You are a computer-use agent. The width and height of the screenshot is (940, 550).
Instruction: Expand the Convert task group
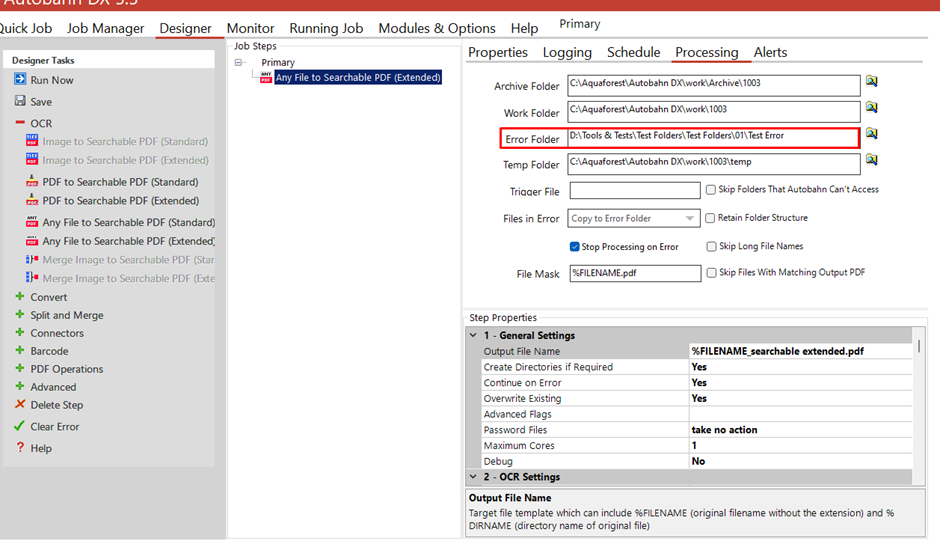click(20, 296)
